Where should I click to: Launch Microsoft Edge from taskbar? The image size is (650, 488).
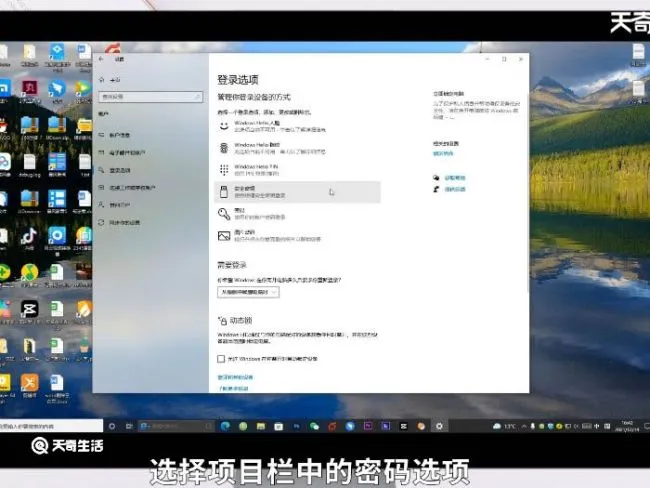point(225,426)
